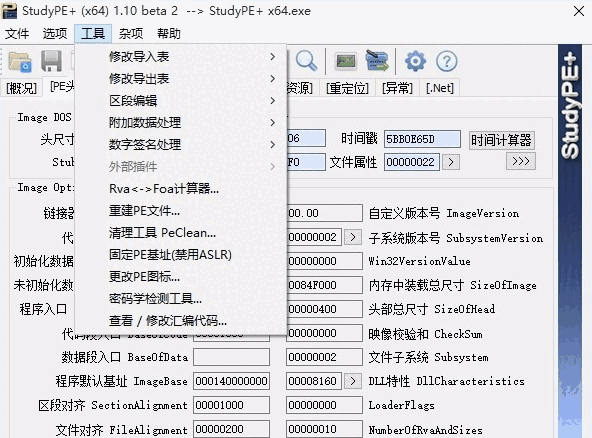Click the ImageBase field 000140000000

click(231, 381)
